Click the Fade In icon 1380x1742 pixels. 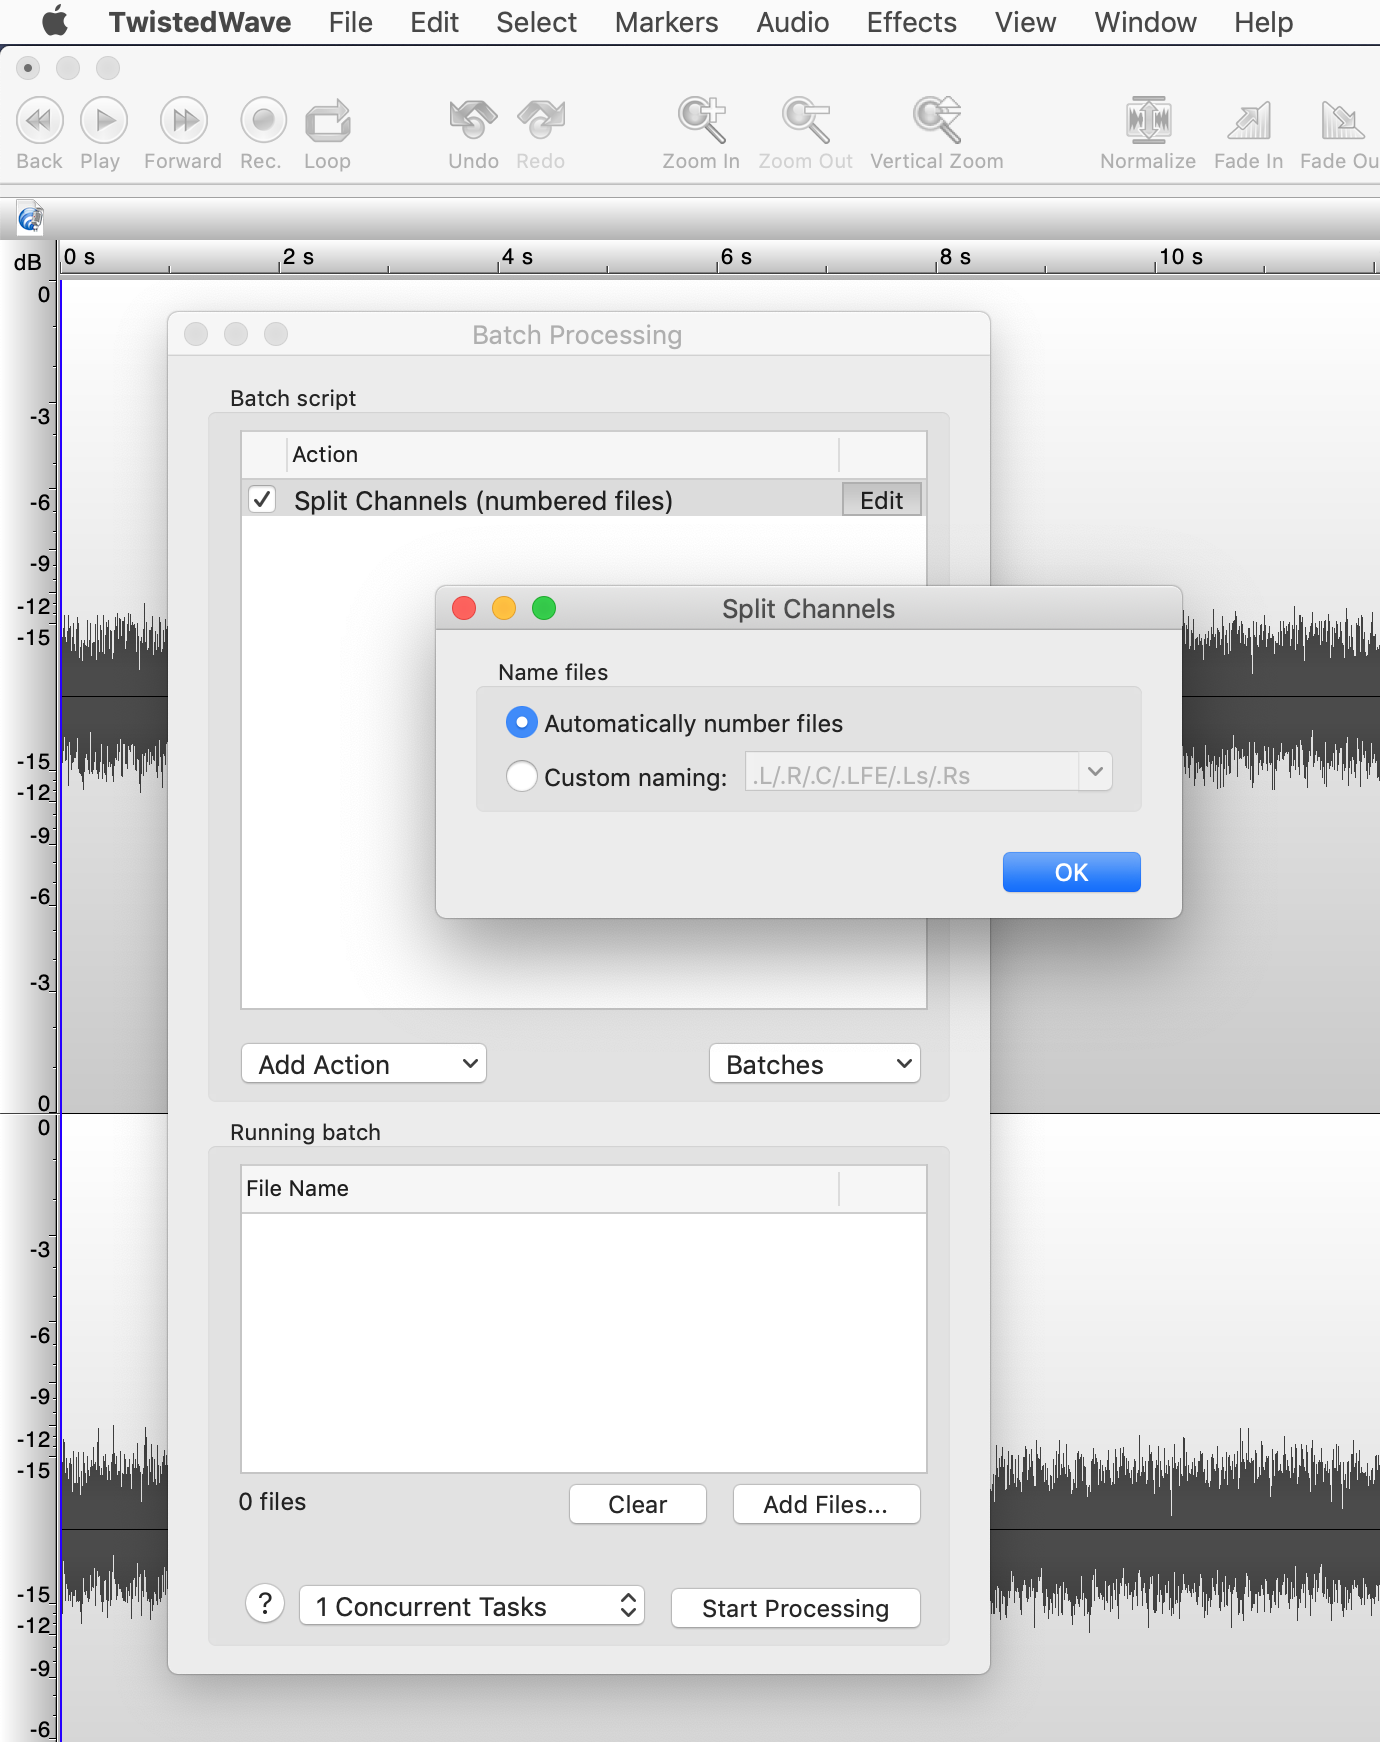1248,121
